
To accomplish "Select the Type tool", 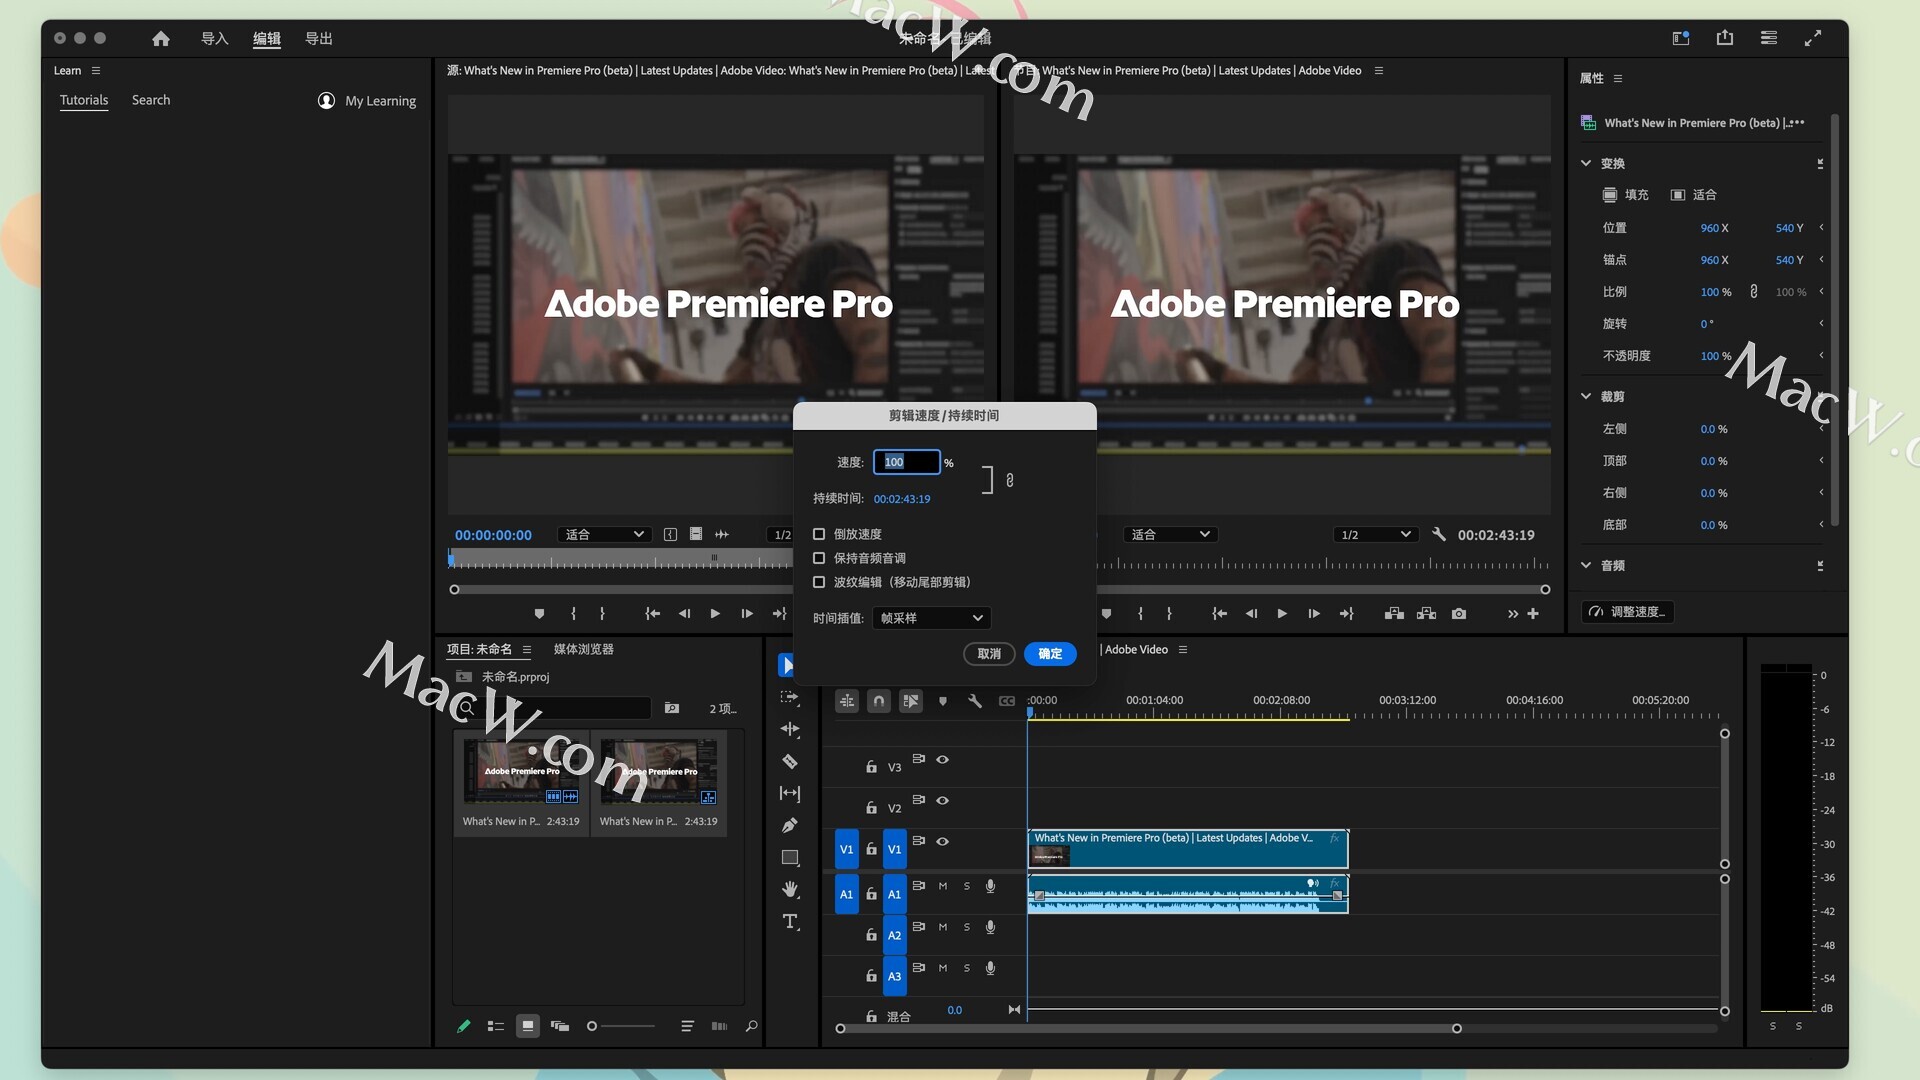I will (790, 921).
